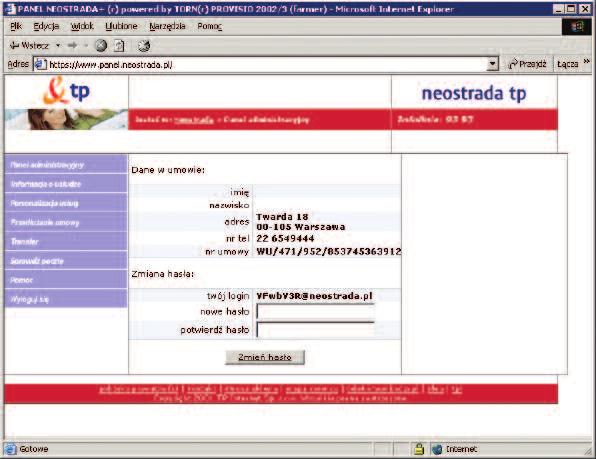The width and height of the screenshot is (596, 459).
Task: Open Pomoc sidebar item
Action: (66, 280)
